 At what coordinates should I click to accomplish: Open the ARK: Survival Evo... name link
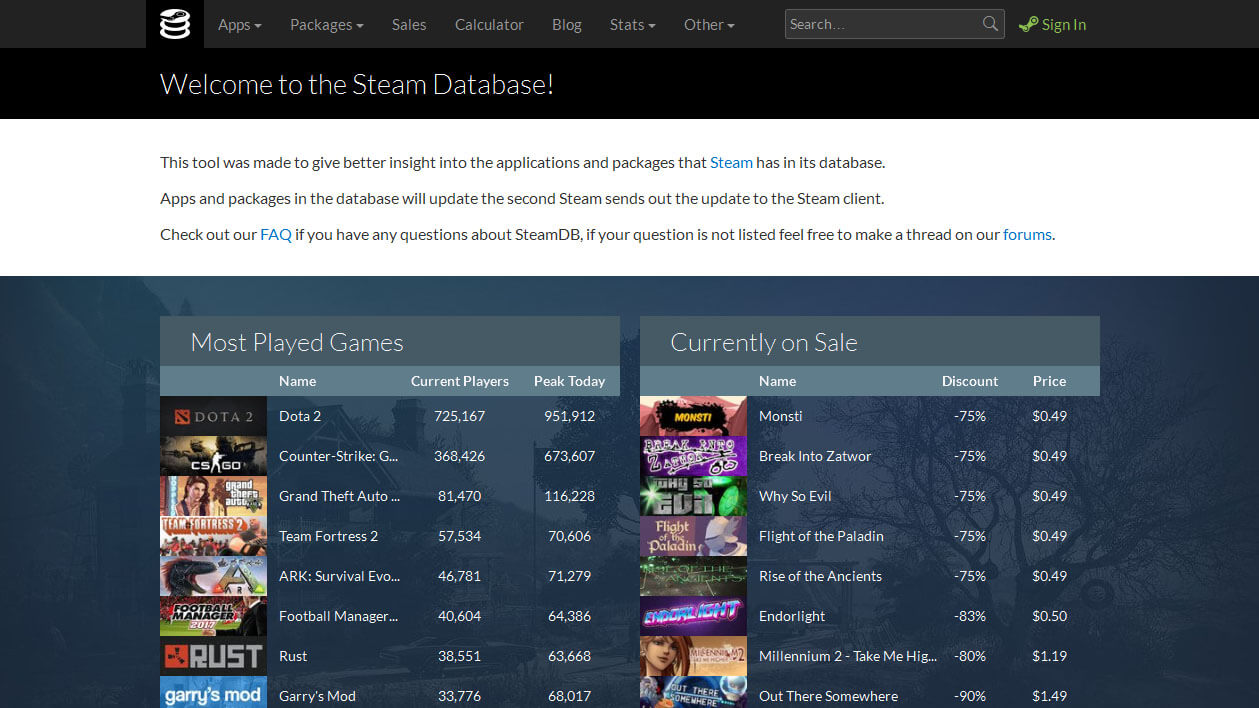coord(340,576)
